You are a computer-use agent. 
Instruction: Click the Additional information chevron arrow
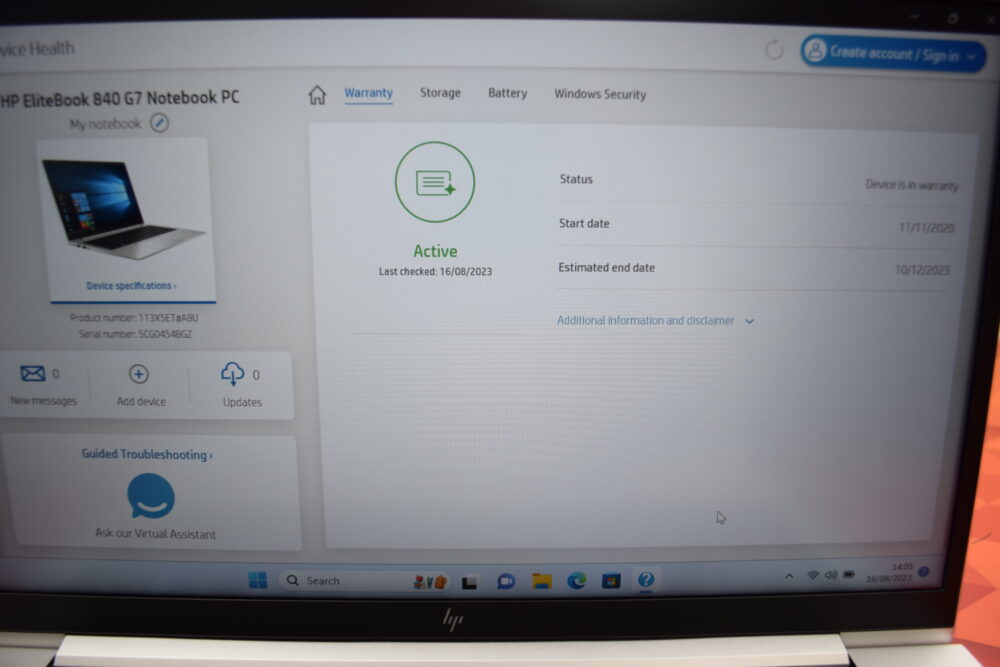tap(750, 321)
